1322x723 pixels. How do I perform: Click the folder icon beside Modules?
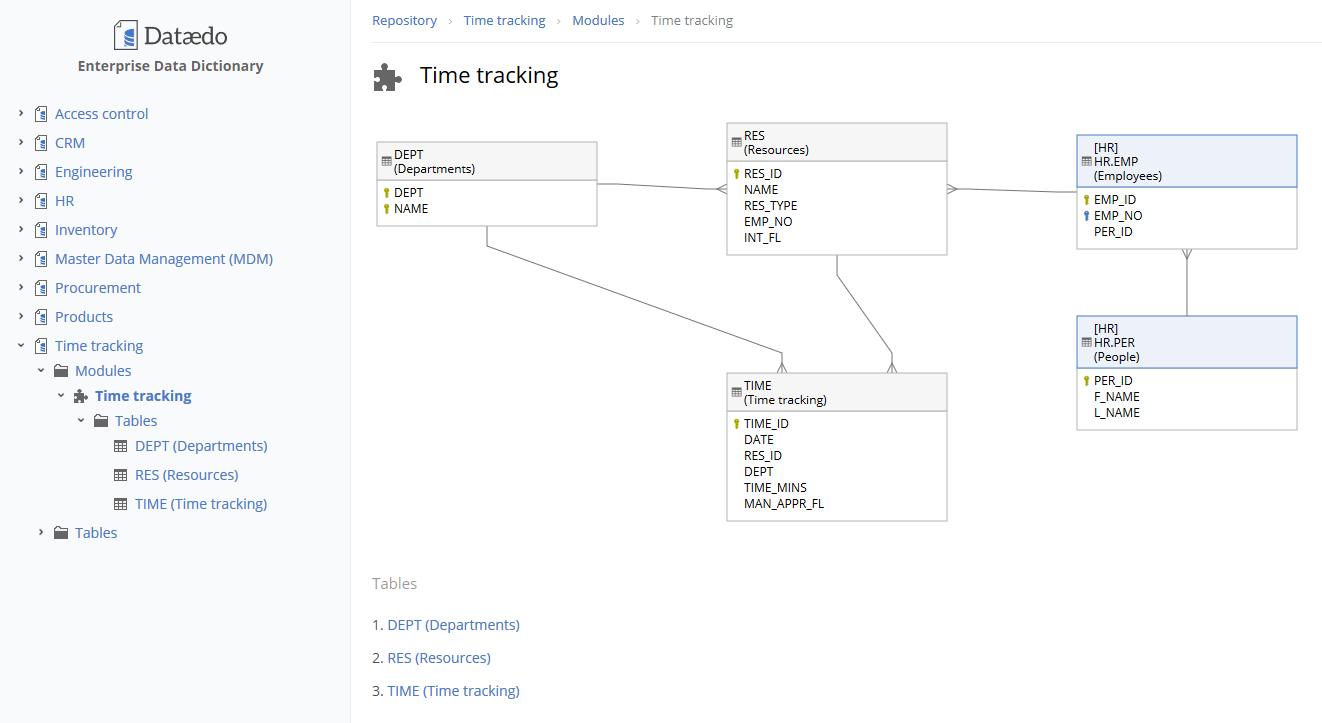[61, 371]
